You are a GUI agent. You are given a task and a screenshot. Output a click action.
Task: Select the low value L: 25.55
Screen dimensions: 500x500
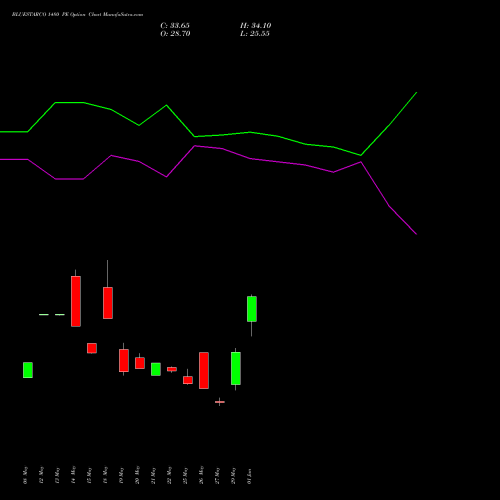pos(255,34)
